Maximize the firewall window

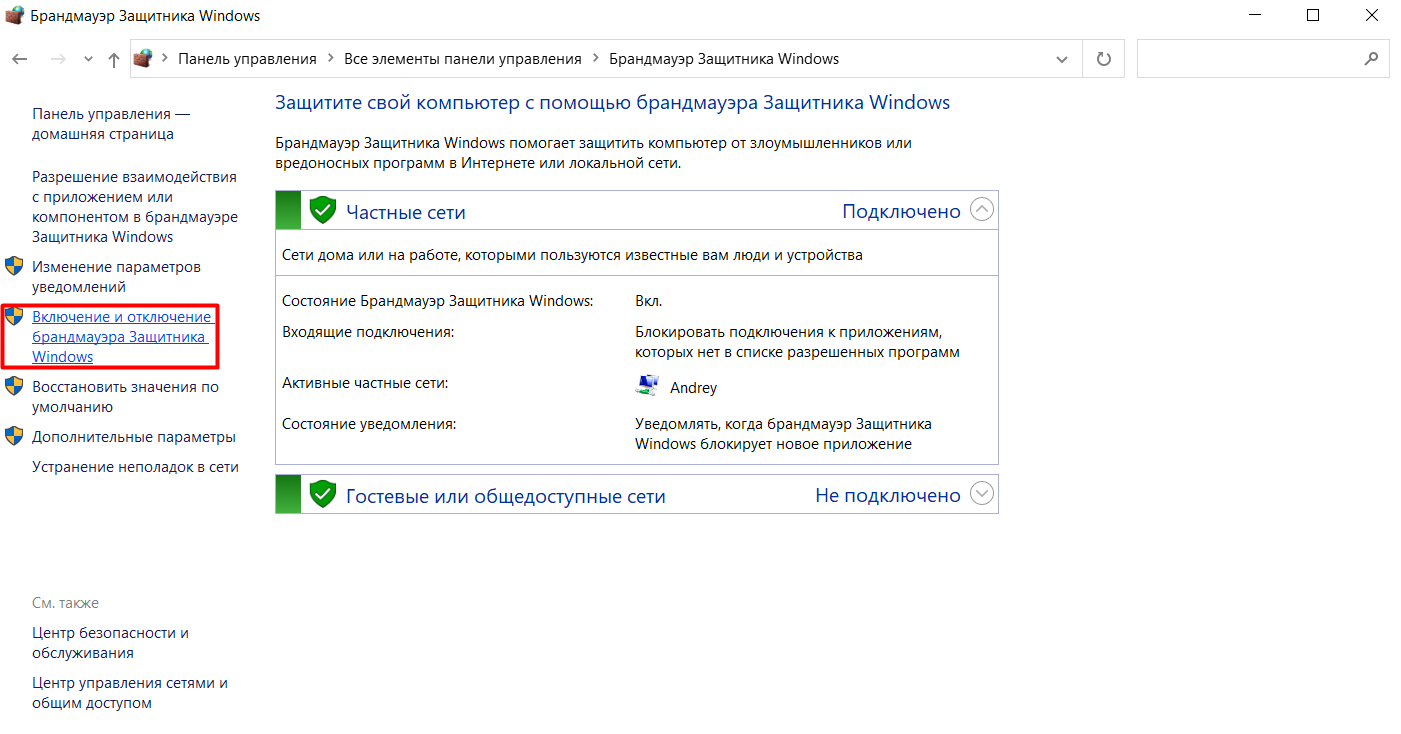pyautogui.click(x=1313, y=15)
